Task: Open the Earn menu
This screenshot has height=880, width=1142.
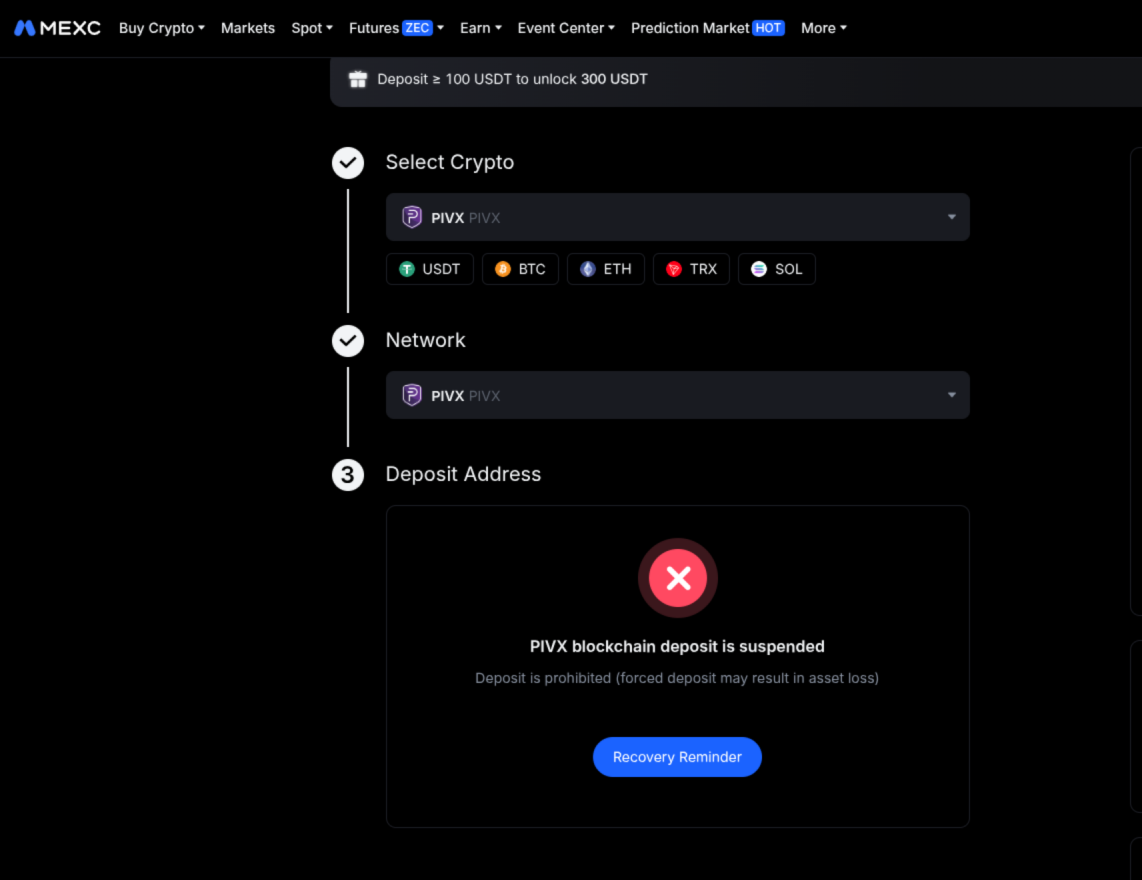Action: (x=481, y=28)
